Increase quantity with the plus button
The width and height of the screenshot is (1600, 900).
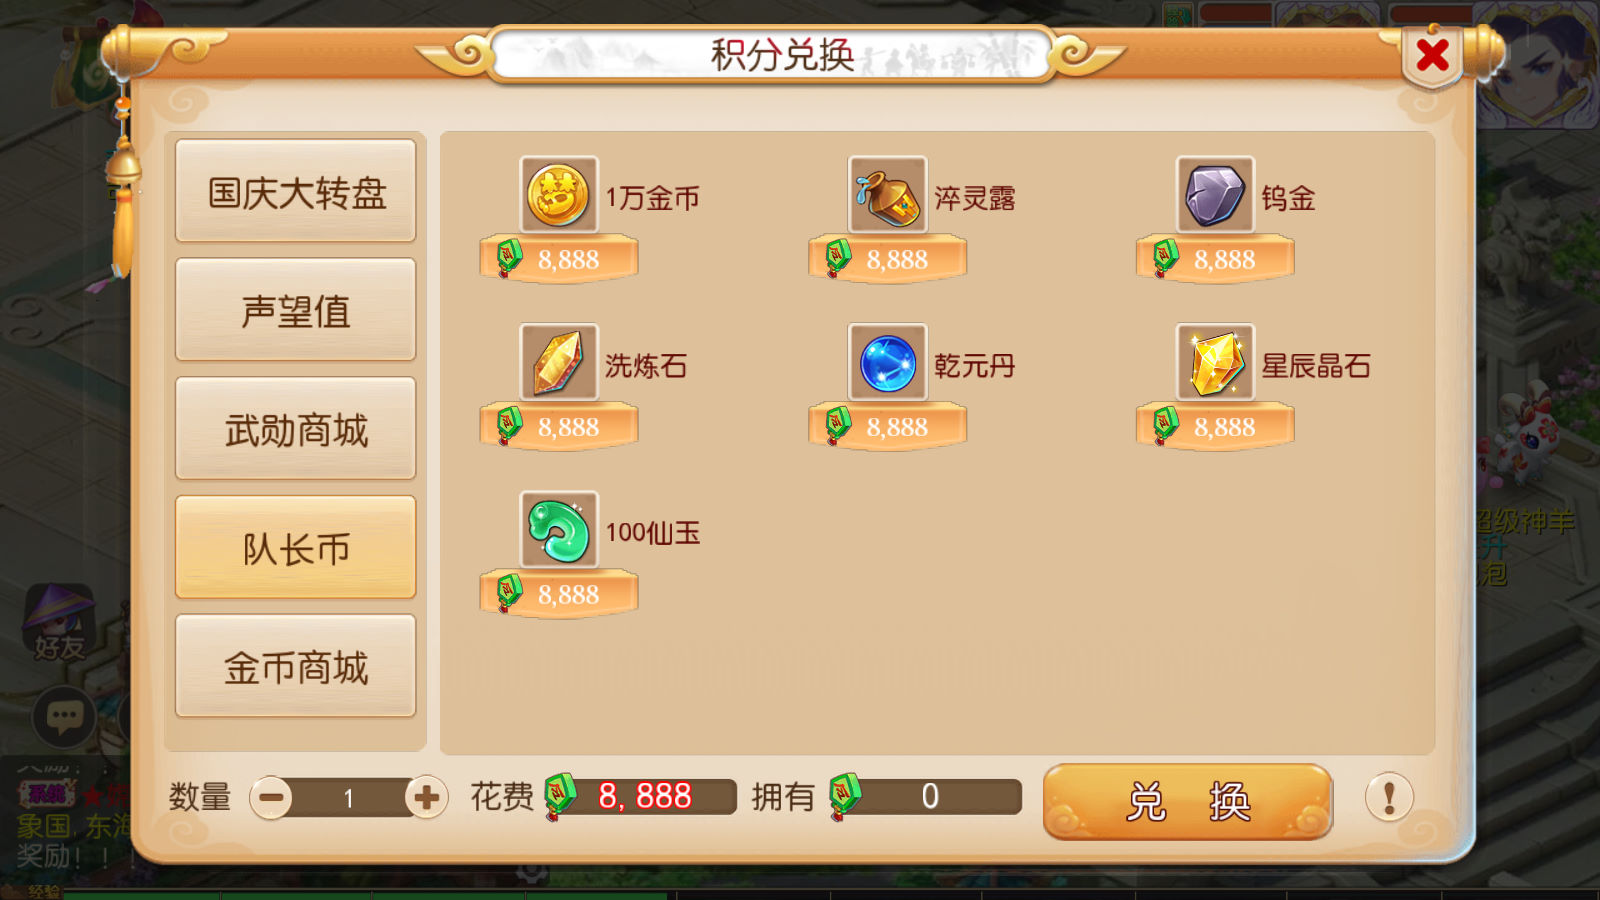tap(426, 798)
